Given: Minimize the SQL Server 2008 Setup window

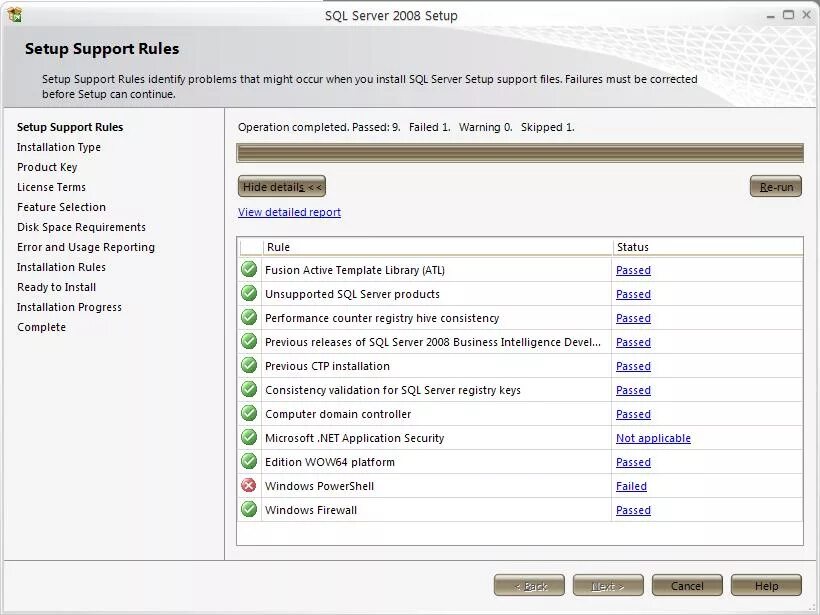Looking at the screenshot, I should [x=771, y=16].
